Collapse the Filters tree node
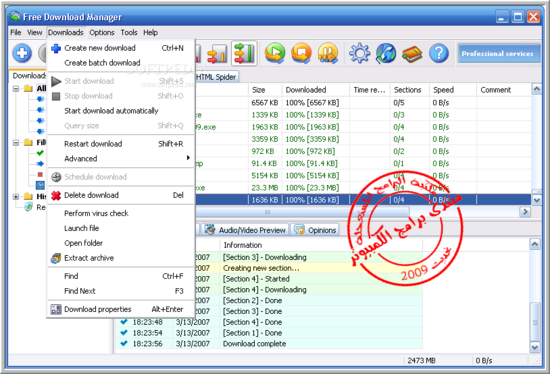This screenshot has height=374, width=550. [x=16, y=142]
